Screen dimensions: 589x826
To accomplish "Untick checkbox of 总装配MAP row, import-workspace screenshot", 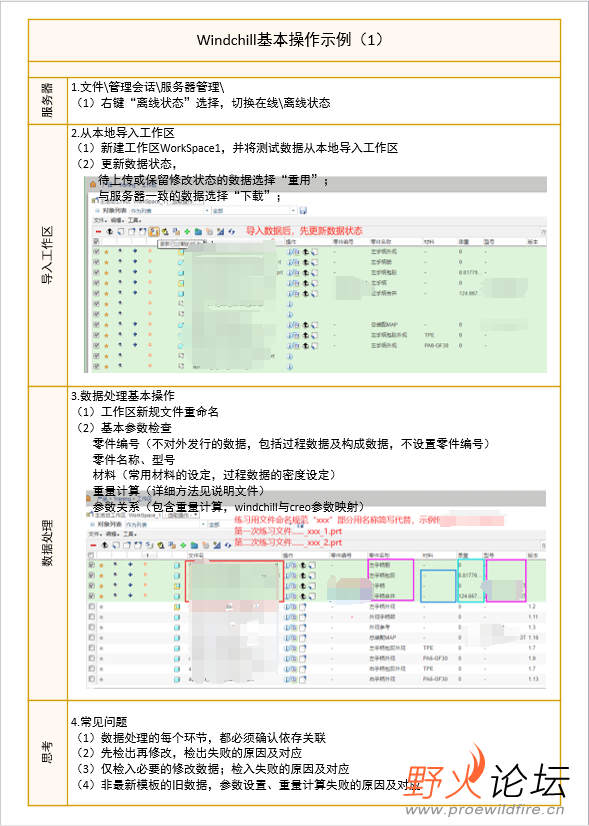I will click(x=96, y=324).
